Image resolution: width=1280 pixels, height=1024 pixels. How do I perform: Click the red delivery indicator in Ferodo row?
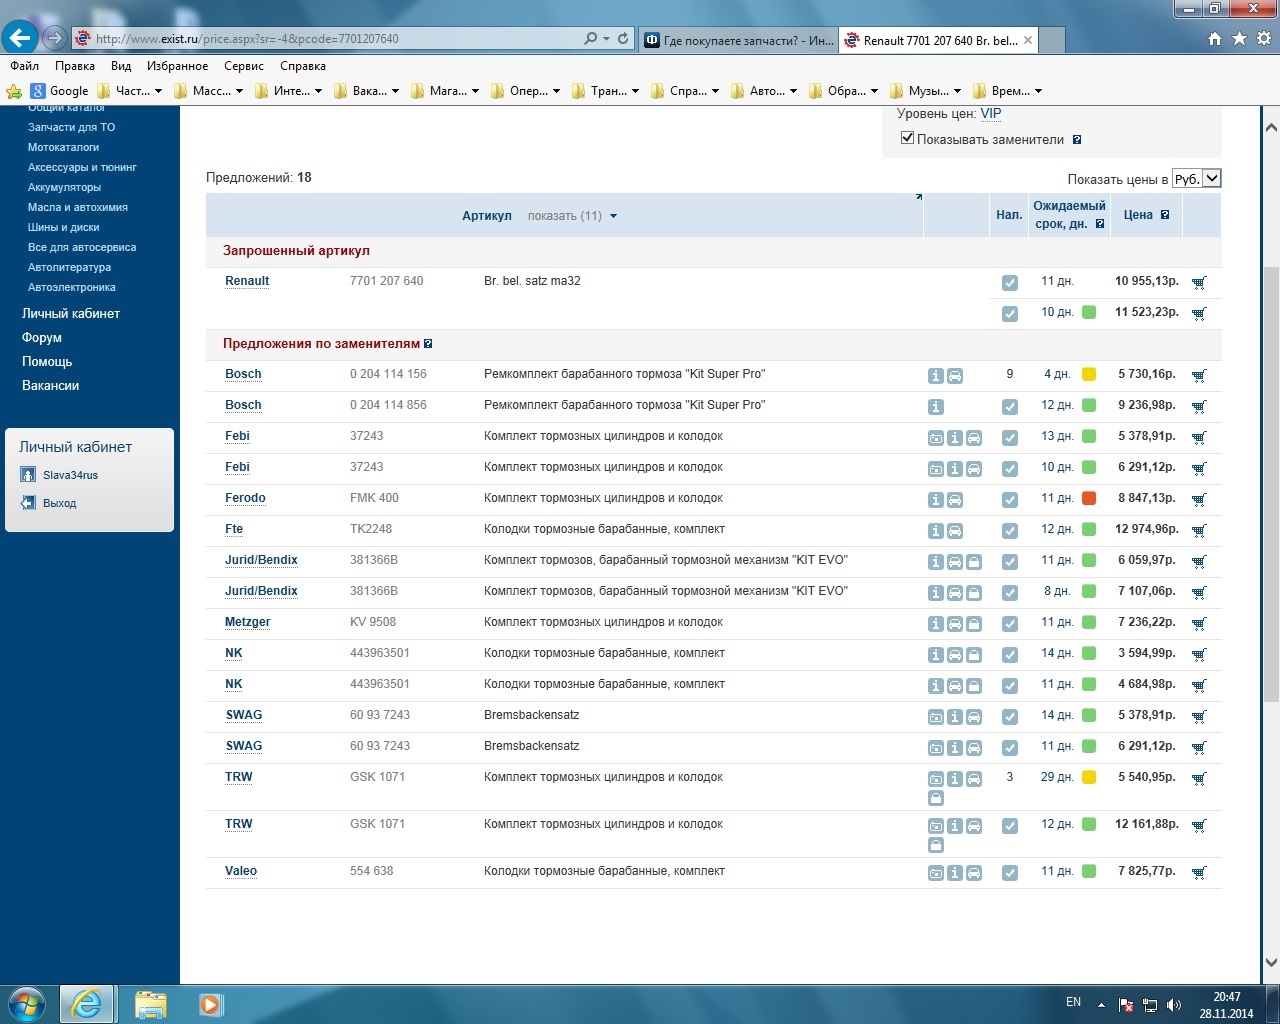pyautogui.click(x=1089, y=498)
